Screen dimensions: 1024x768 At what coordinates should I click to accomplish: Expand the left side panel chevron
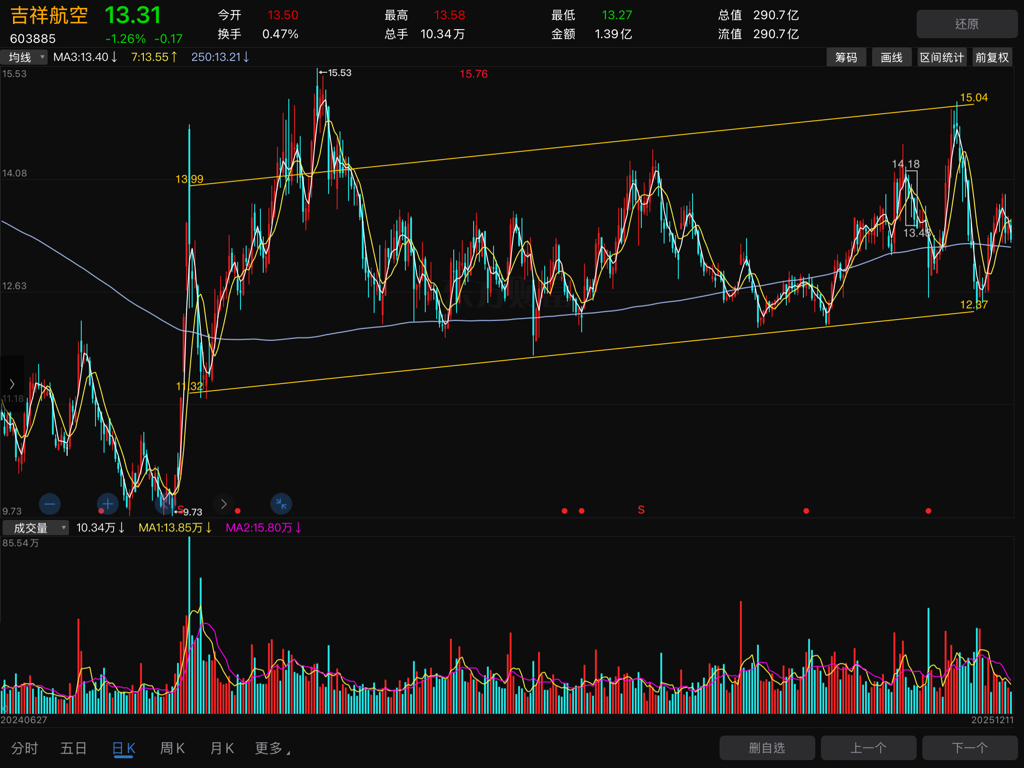pyautogui.click(x=12, y=384)
